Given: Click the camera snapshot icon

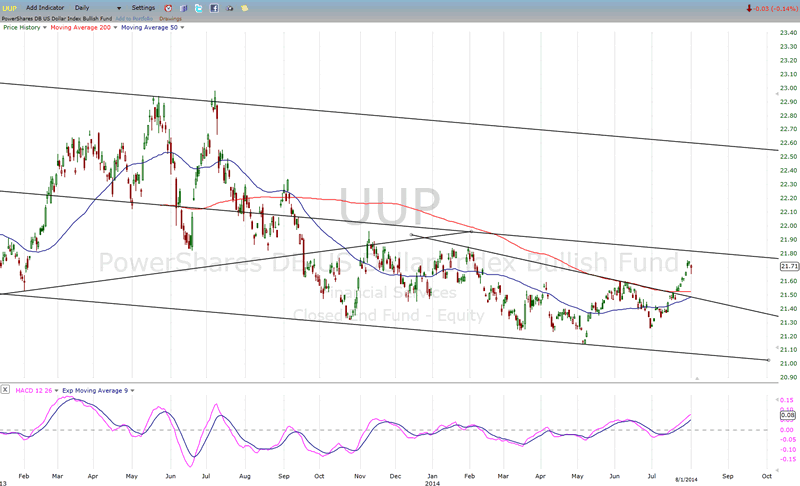Looking at the screenshot, I should tap(230, 8).
